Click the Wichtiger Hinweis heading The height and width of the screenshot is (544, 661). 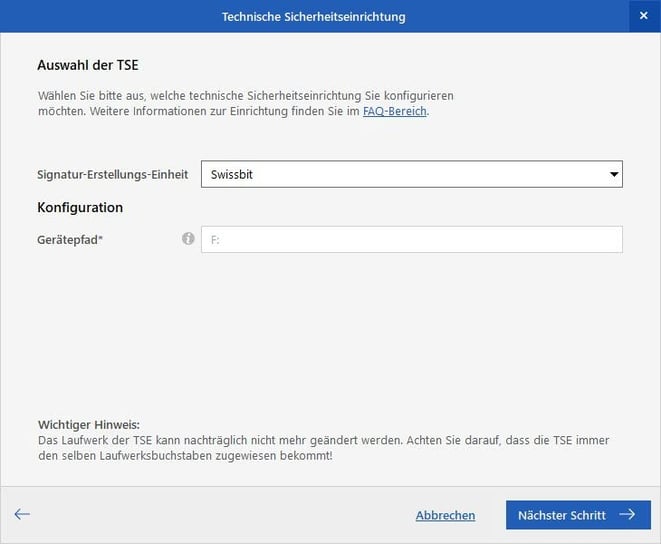[x=88, y=424]
